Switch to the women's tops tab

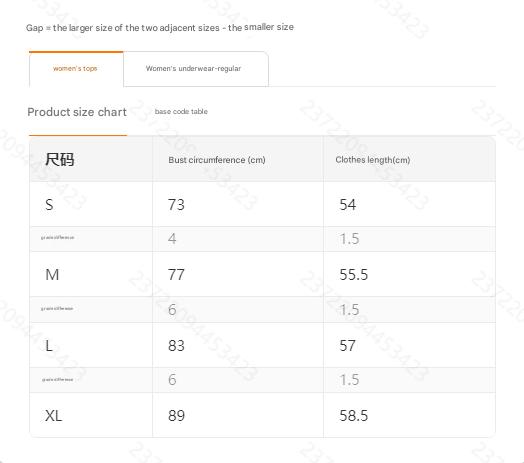click(76, 69)
